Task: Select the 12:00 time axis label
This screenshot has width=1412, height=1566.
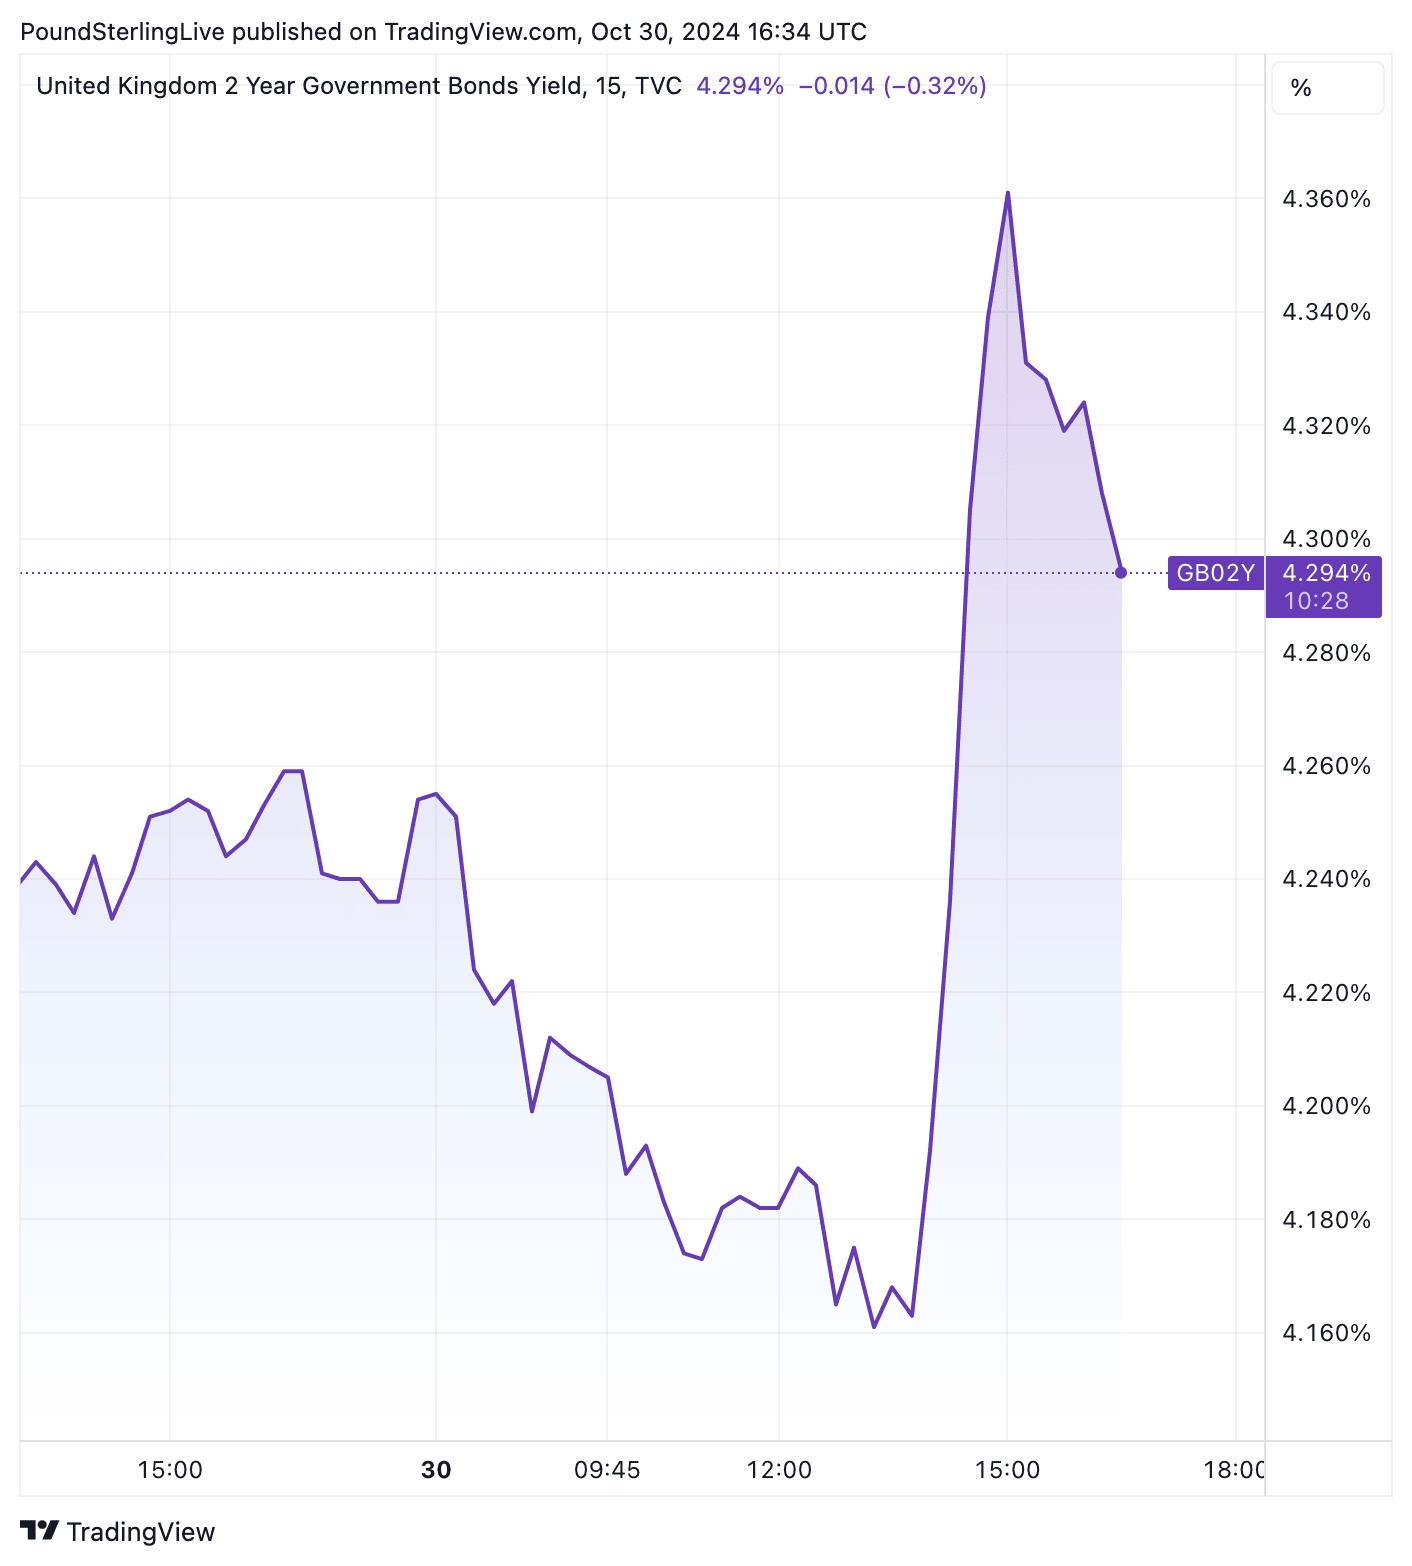Action: point(779,1470)
